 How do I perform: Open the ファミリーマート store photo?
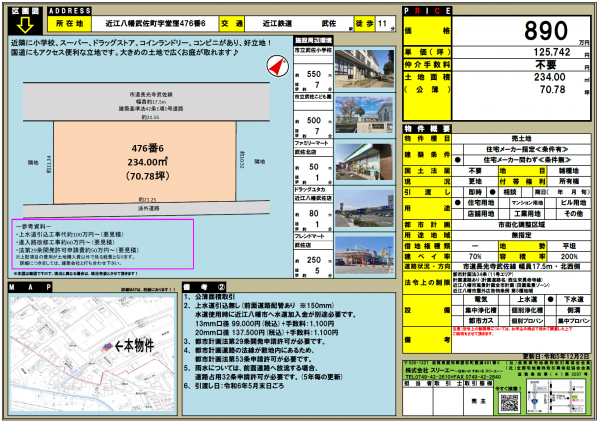pos(364,162)
